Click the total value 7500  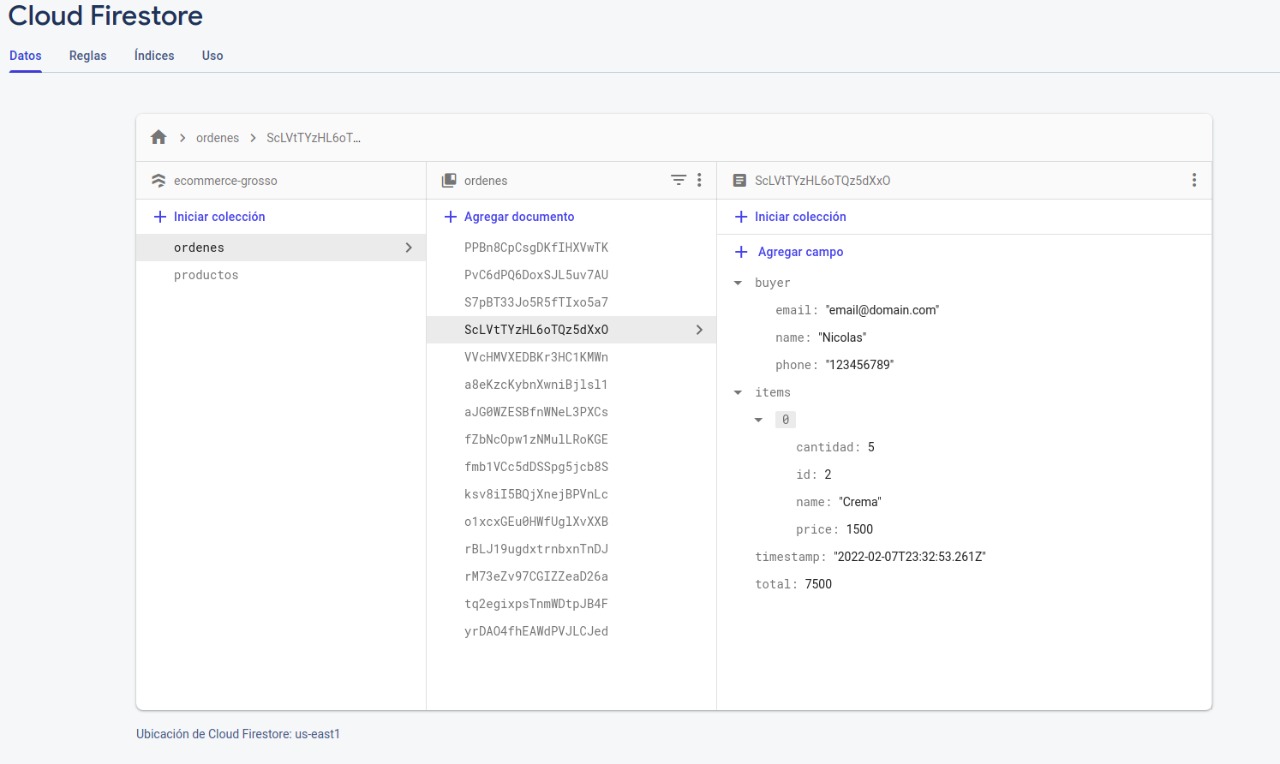[818, 584]
